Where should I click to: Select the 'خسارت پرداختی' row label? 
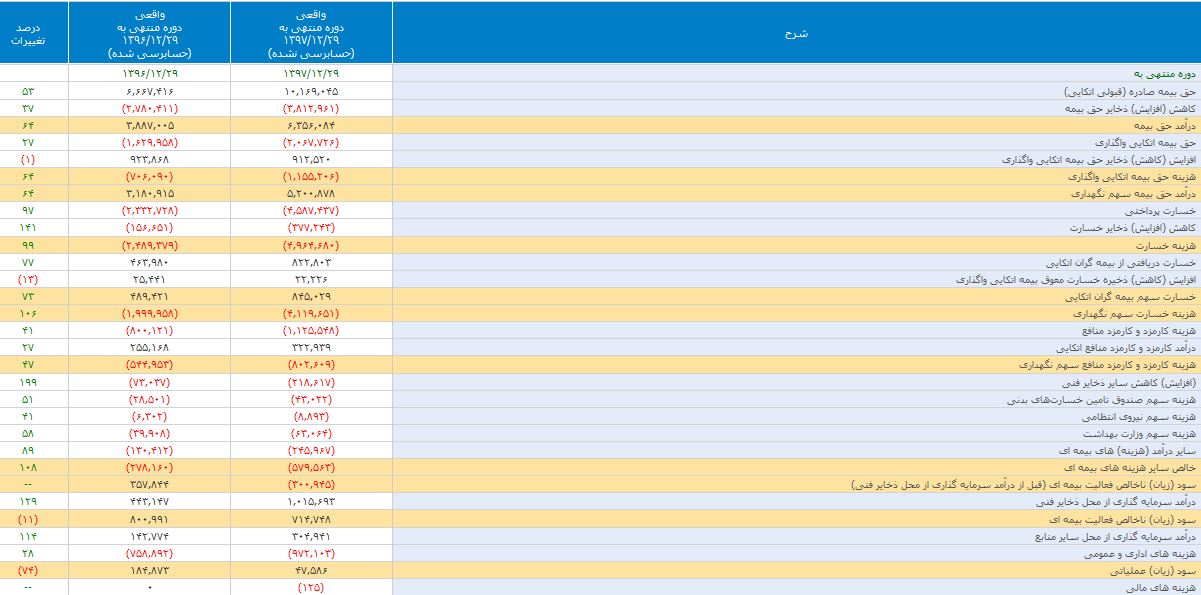click(x=1162, y=211)
